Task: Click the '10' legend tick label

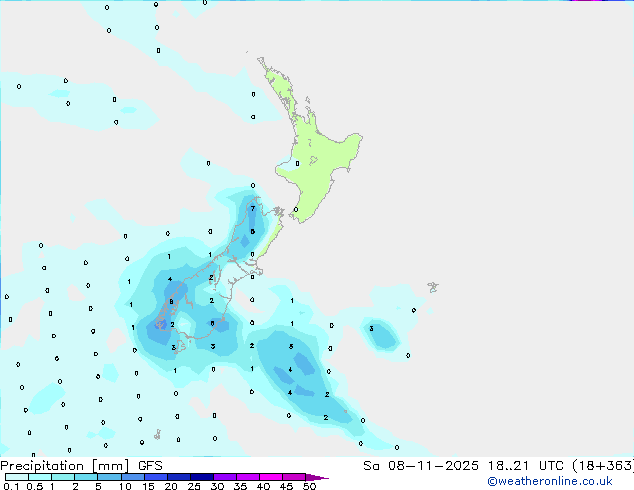Action: tap(125, 486)
